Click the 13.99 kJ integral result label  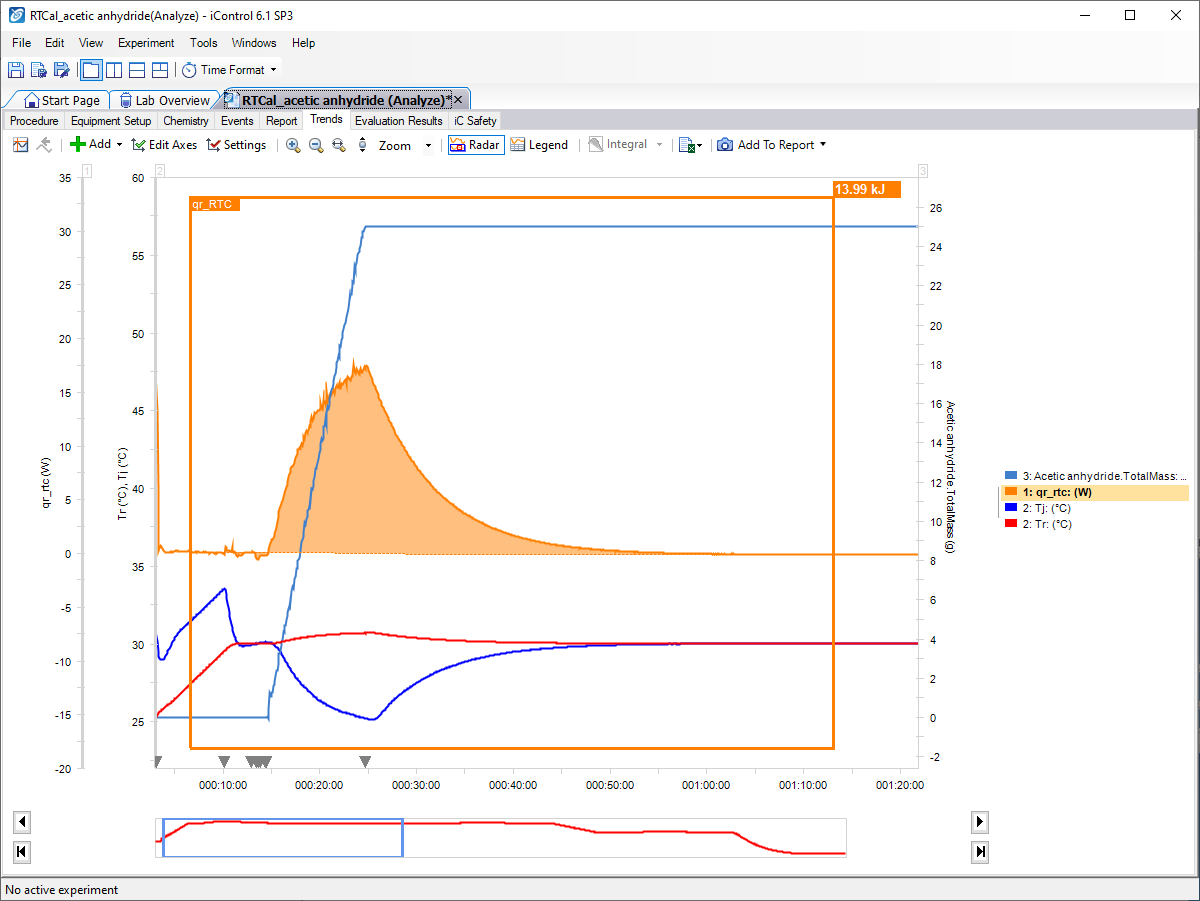[x=867, y=189]
